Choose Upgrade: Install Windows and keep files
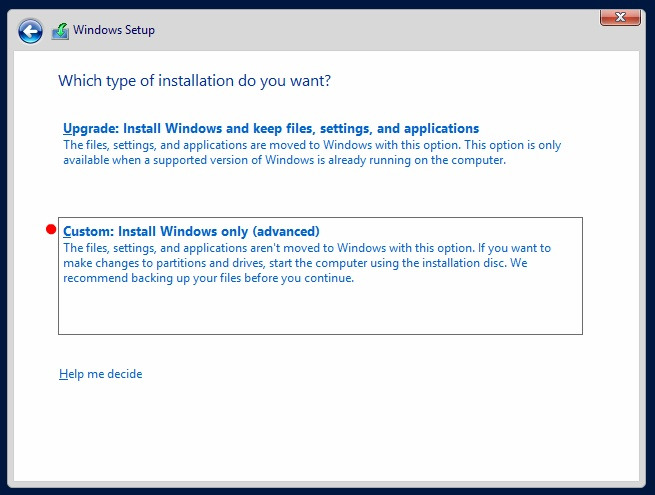 pyautogui.click(x=271, y=128)
